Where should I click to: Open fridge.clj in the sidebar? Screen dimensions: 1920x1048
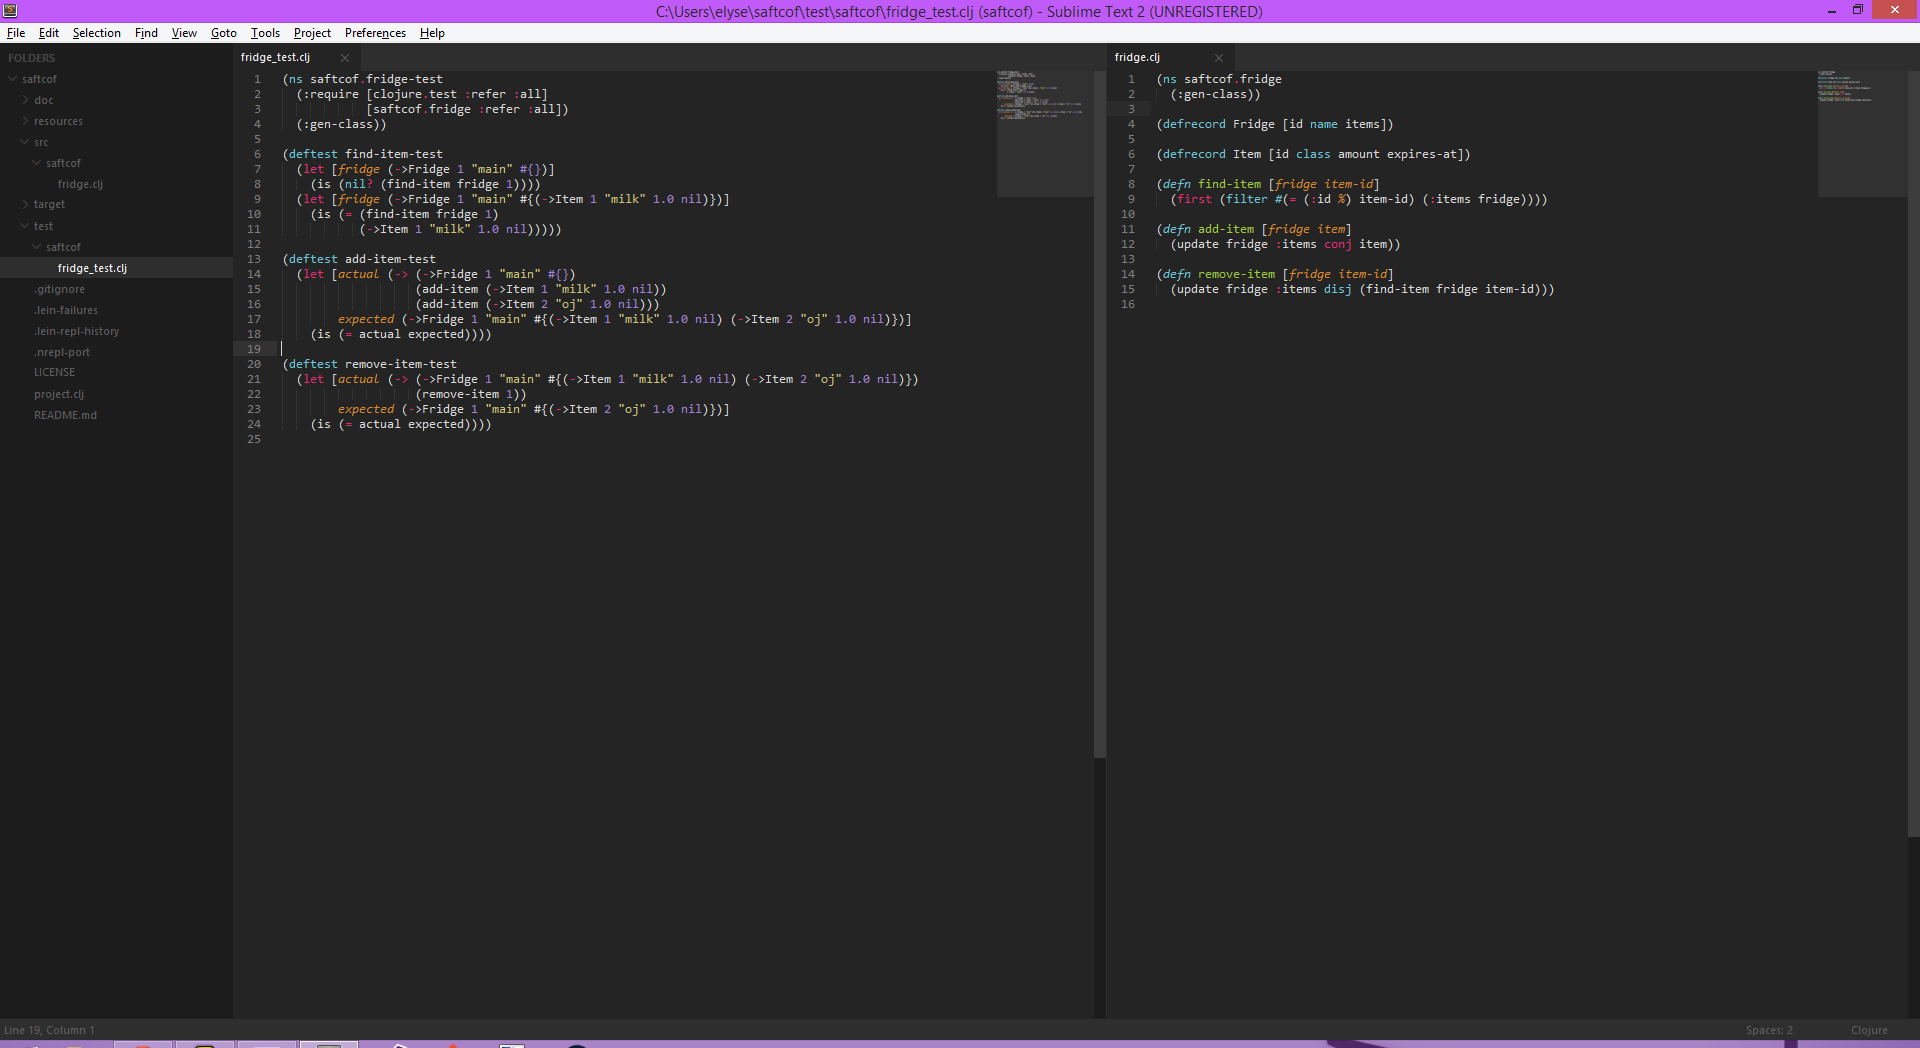pyautogui.click(x=80, y=184)
